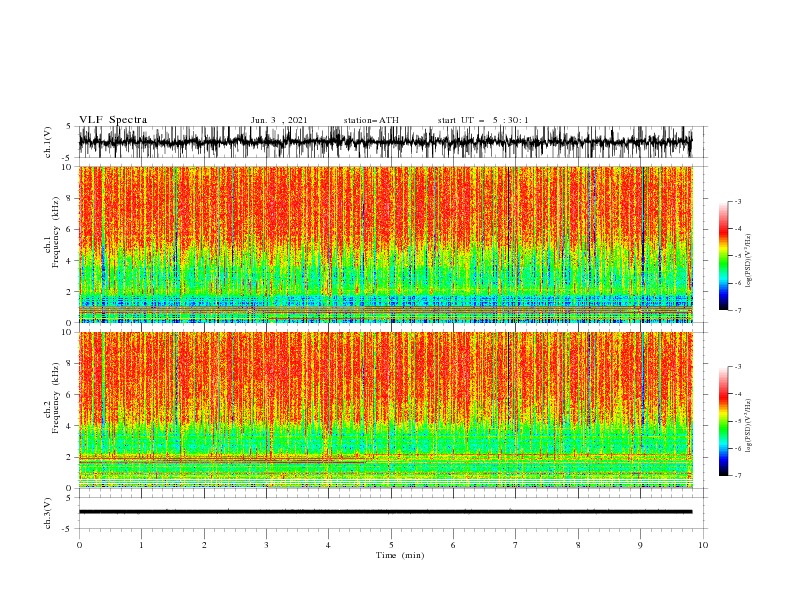Click the time axis tick "5"

point(391,545)
